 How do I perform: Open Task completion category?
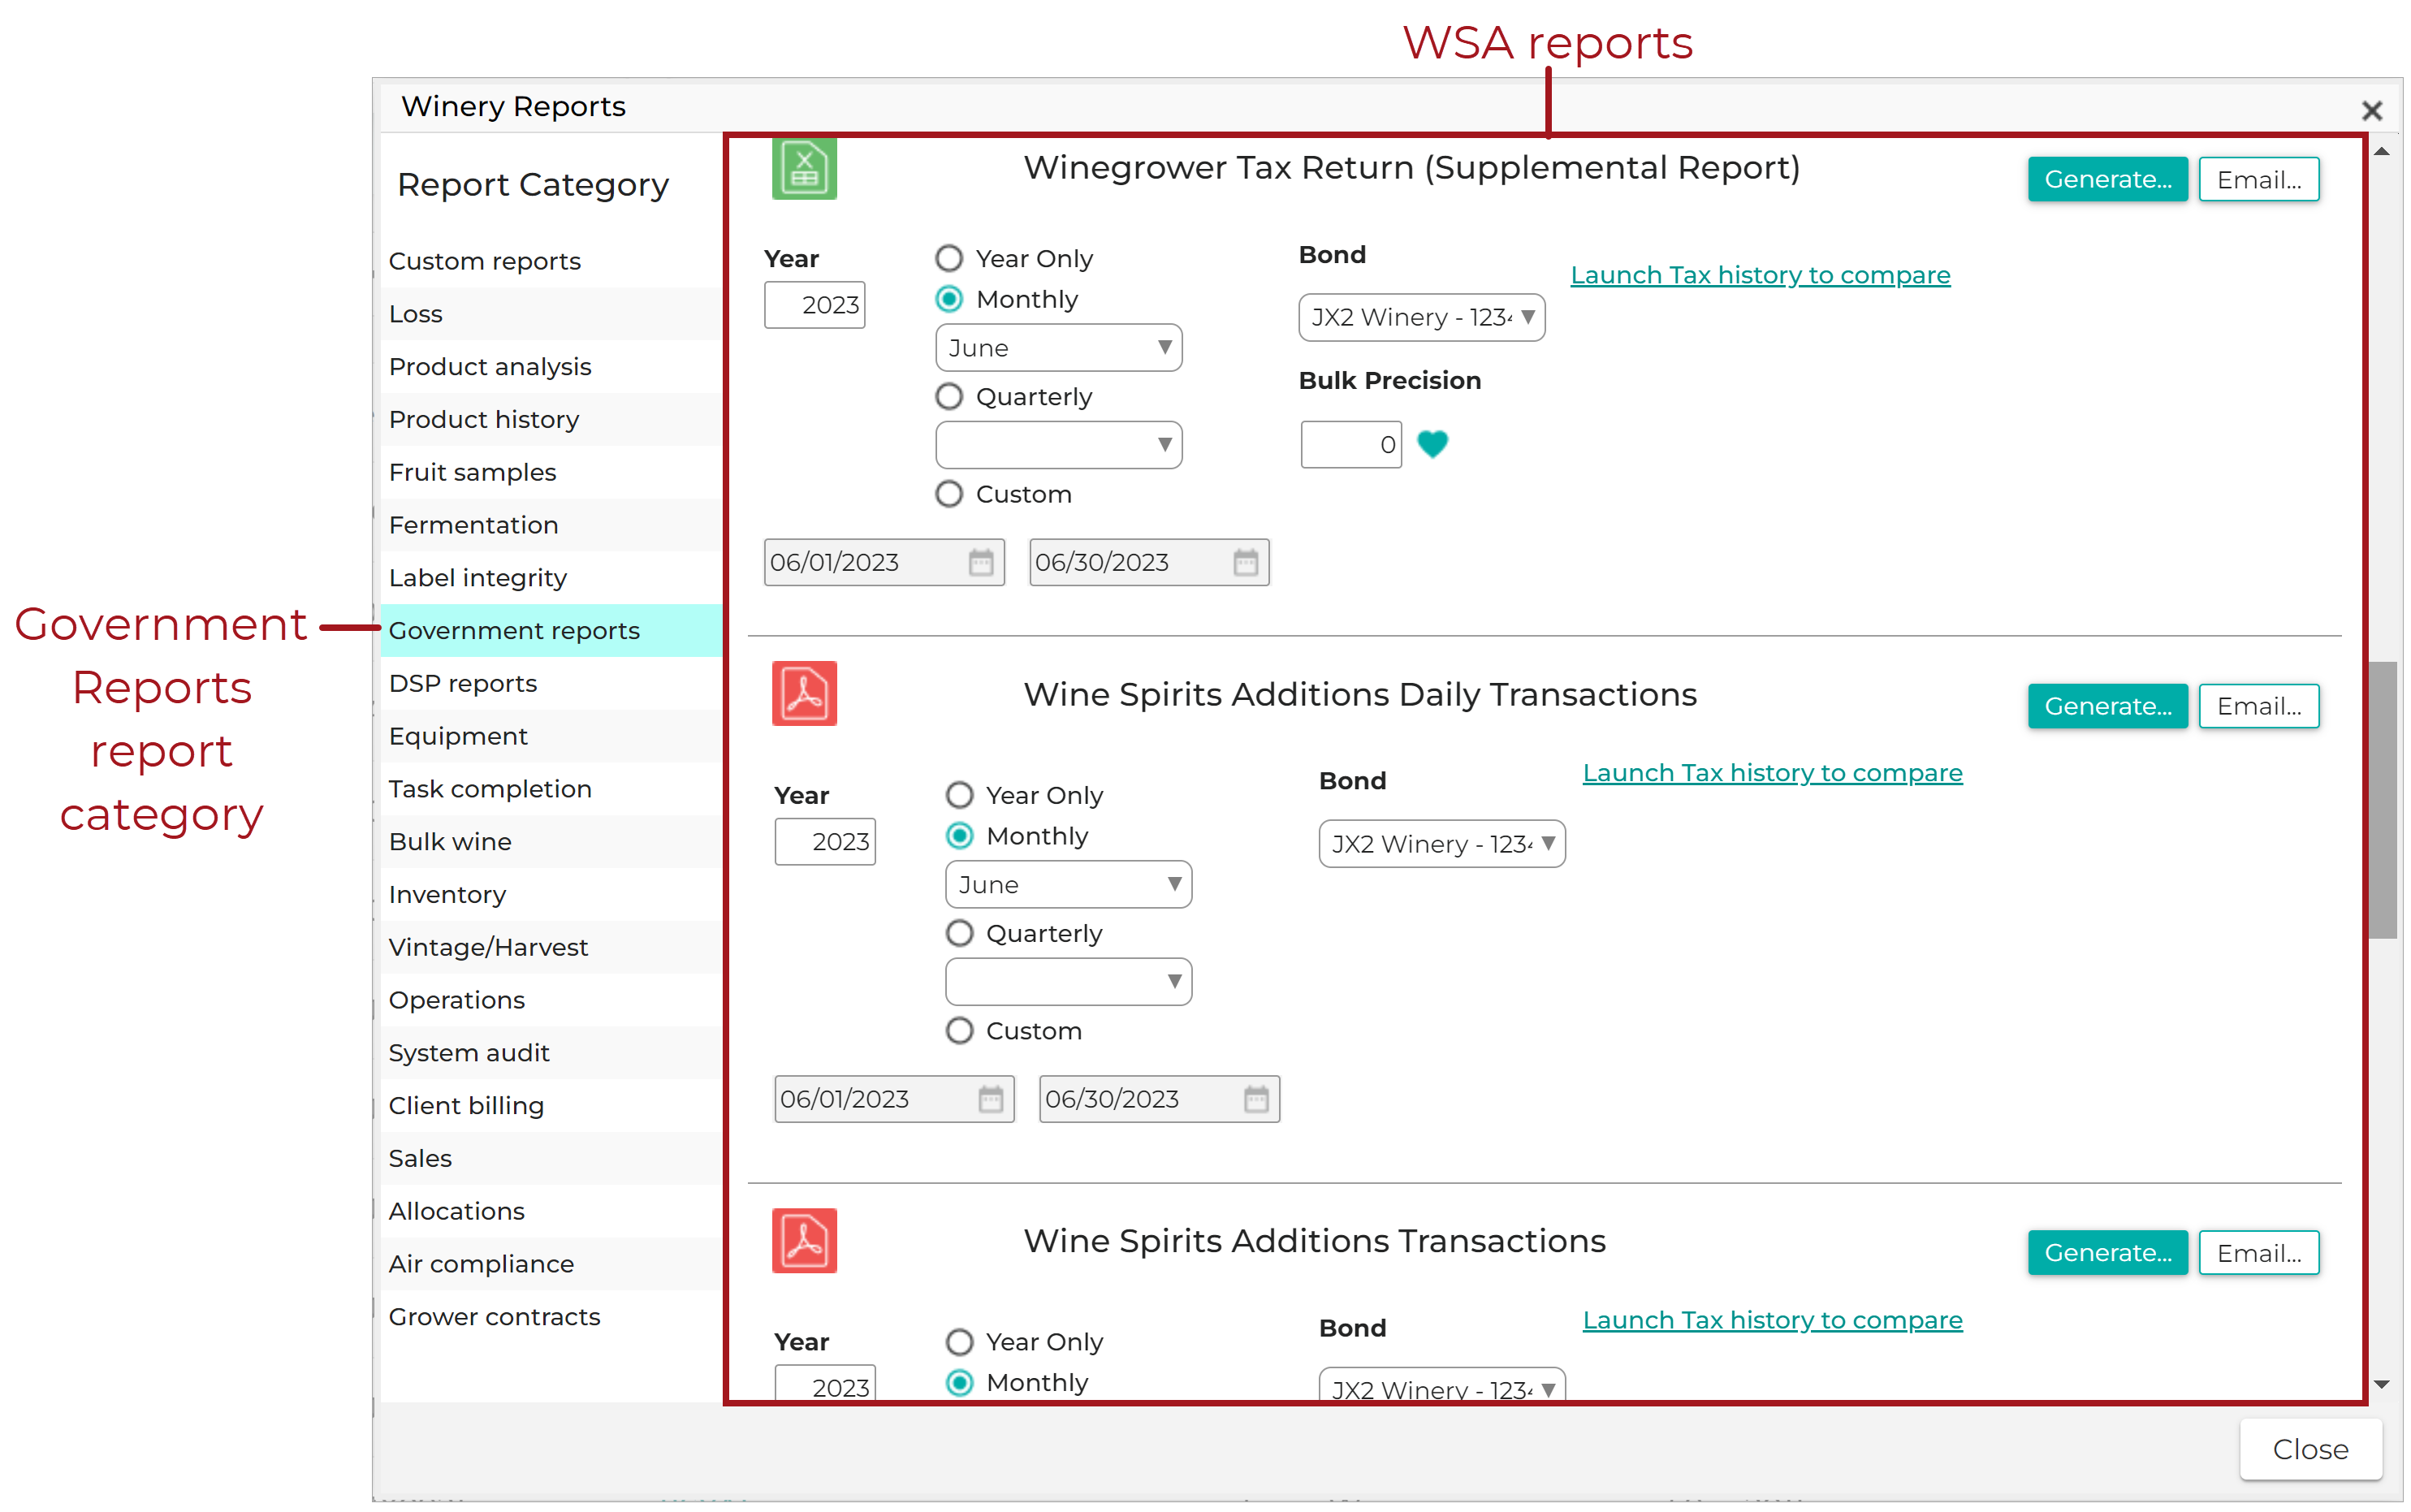click(x=551, y=789)
